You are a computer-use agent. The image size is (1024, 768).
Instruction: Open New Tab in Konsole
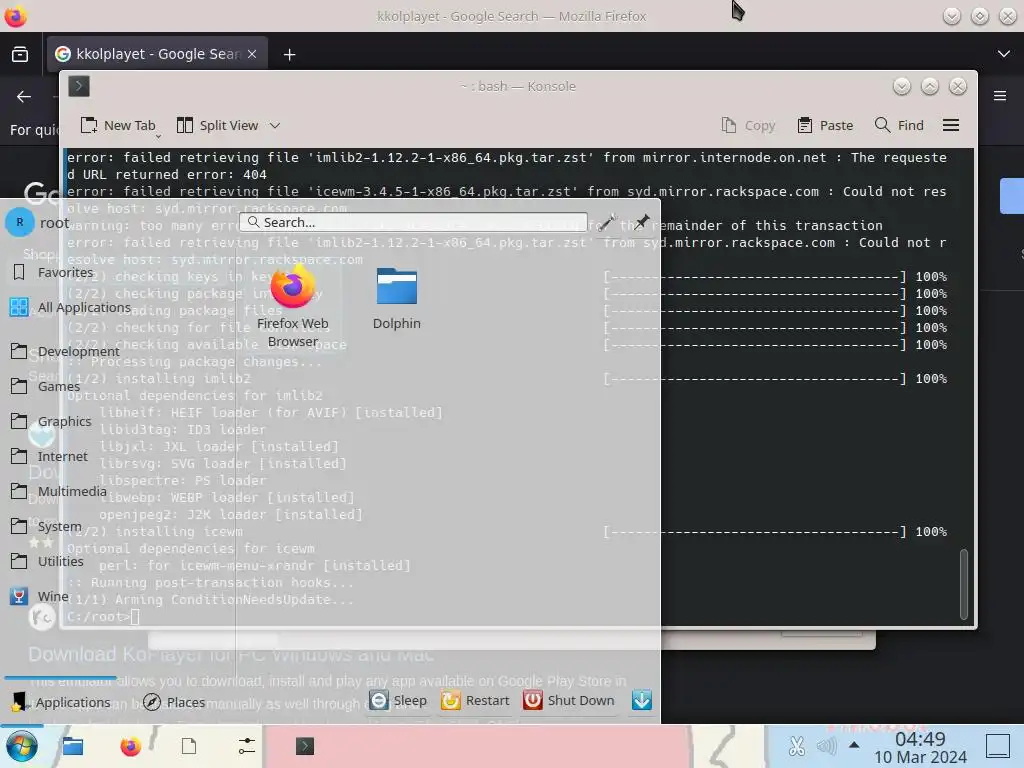[x=118, y=125]
